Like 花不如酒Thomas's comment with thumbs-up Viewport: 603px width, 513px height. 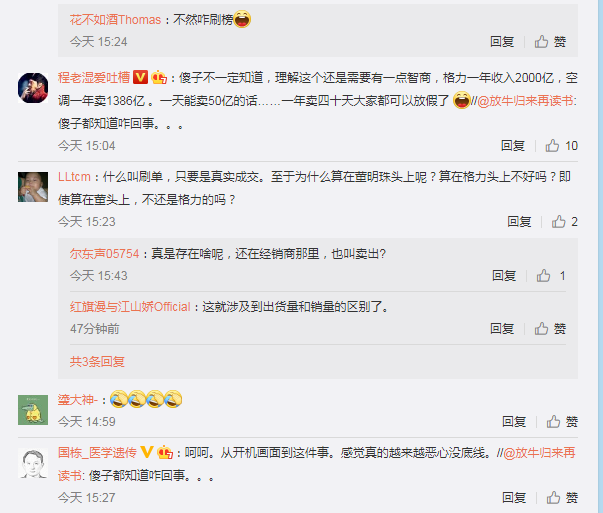[x=550, y=42]
